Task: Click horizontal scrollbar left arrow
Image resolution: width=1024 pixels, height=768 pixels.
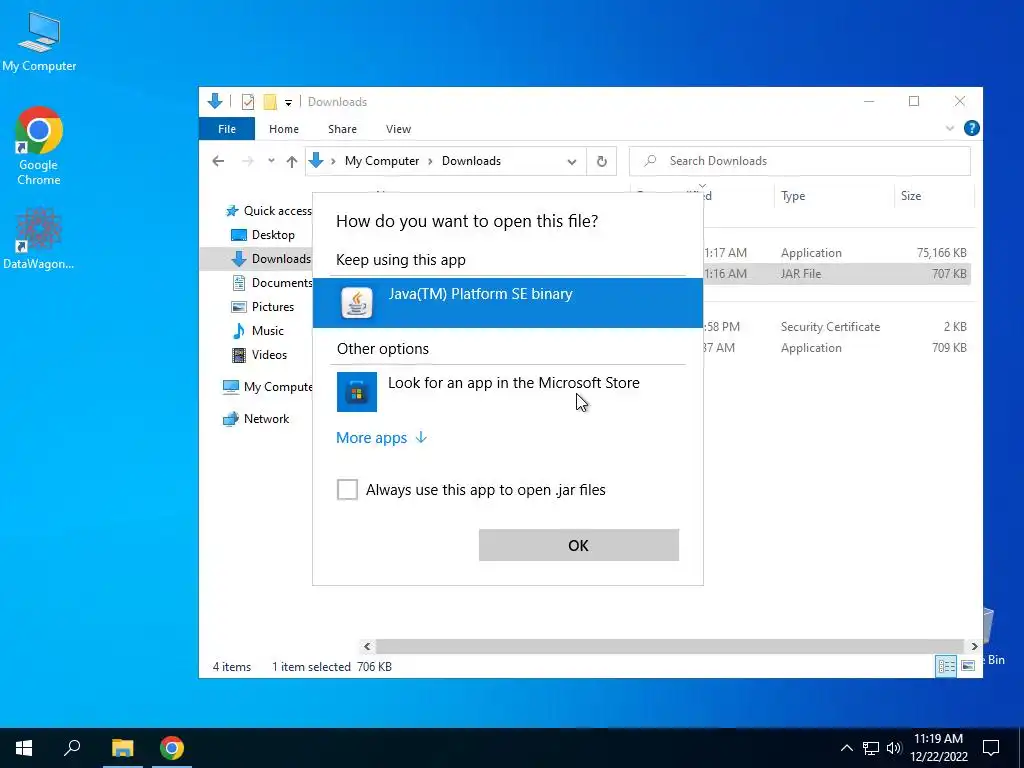Action: 367,646
